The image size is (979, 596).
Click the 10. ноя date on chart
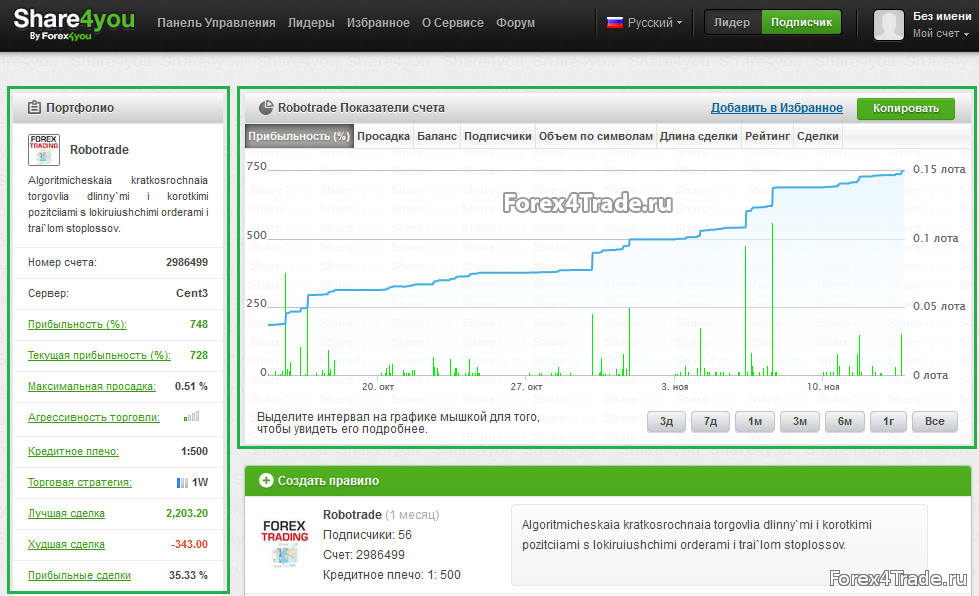823,387
